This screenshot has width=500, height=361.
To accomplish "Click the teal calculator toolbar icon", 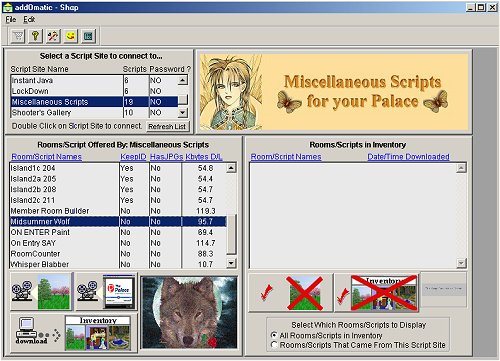I will 88,36.
